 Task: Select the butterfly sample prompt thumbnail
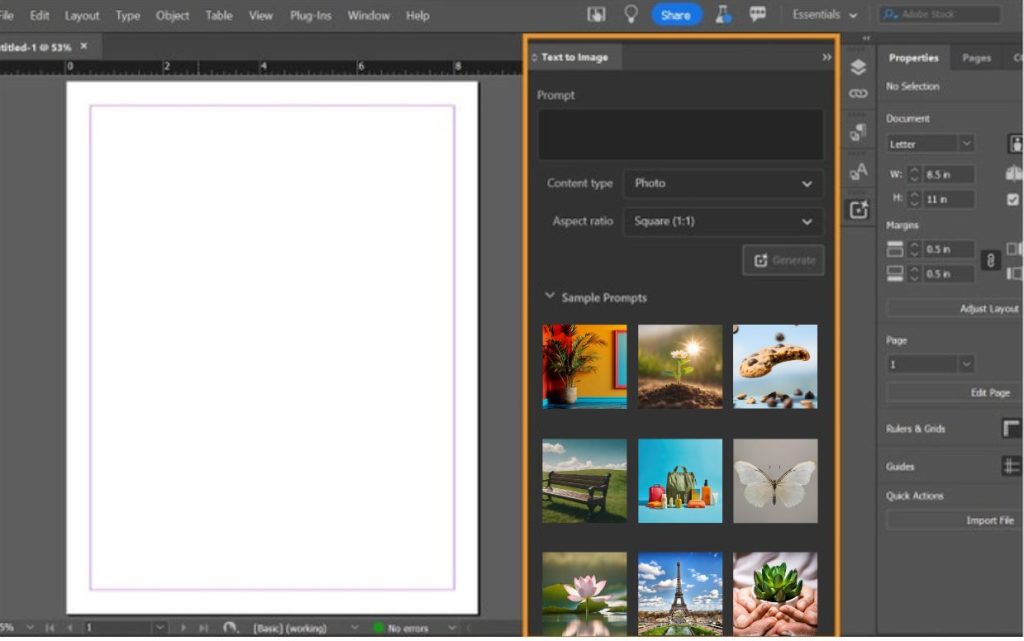pyautogui.click(x=776, y=481)
